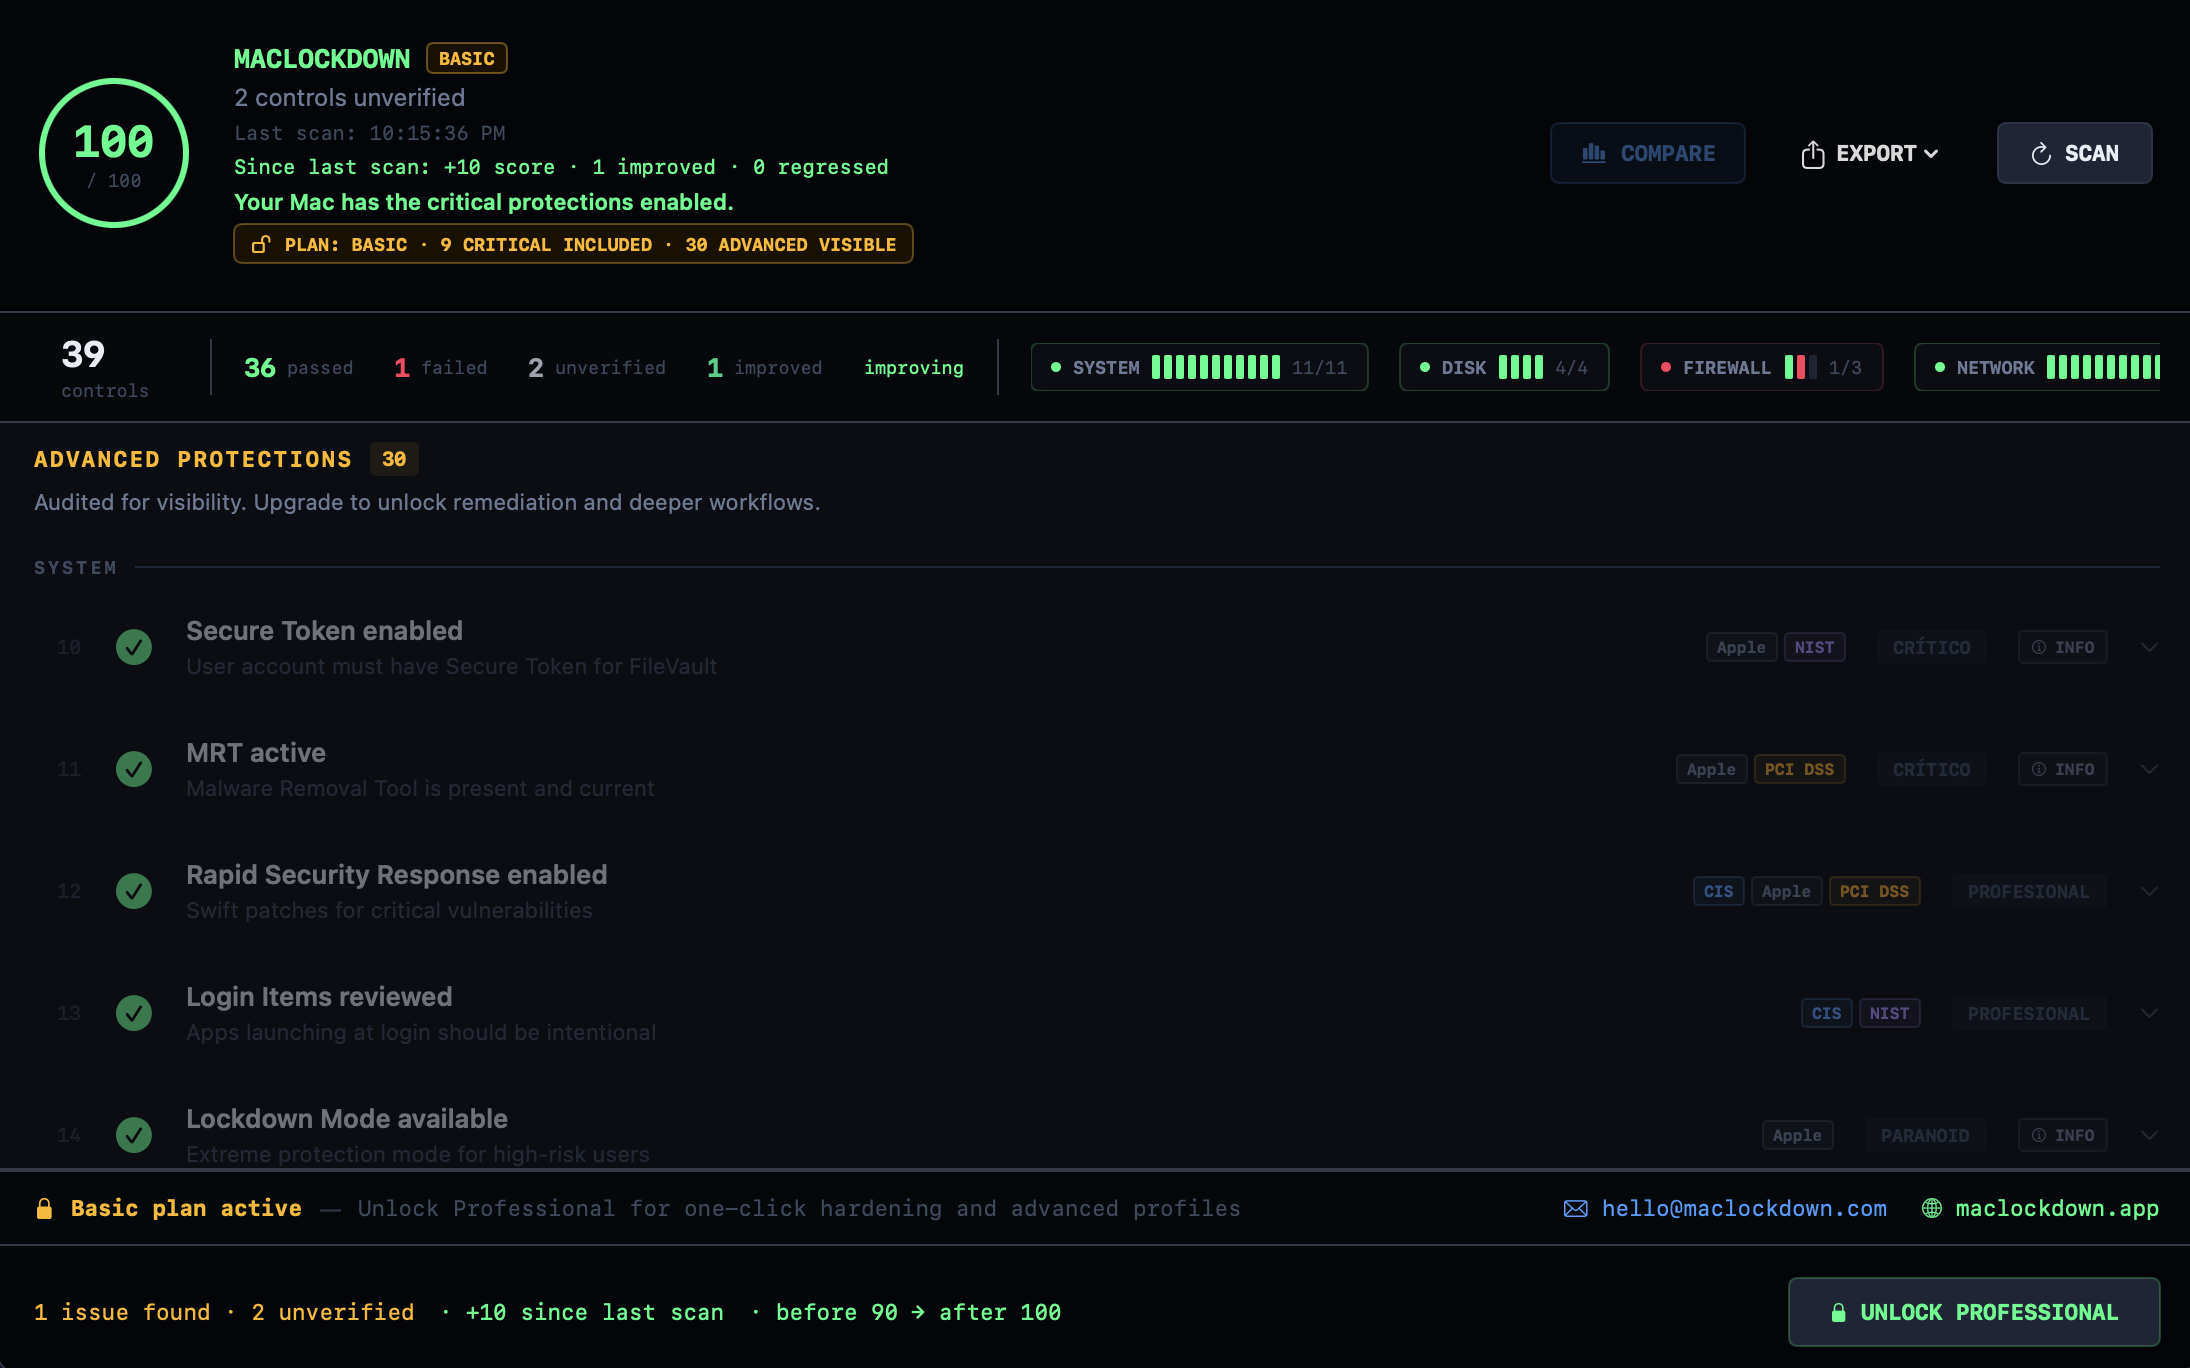This screenshot has height=1368, width=2190.
Task: Click the CIS tag on Rapid Security Response row
Action: tap(1718, 891)
